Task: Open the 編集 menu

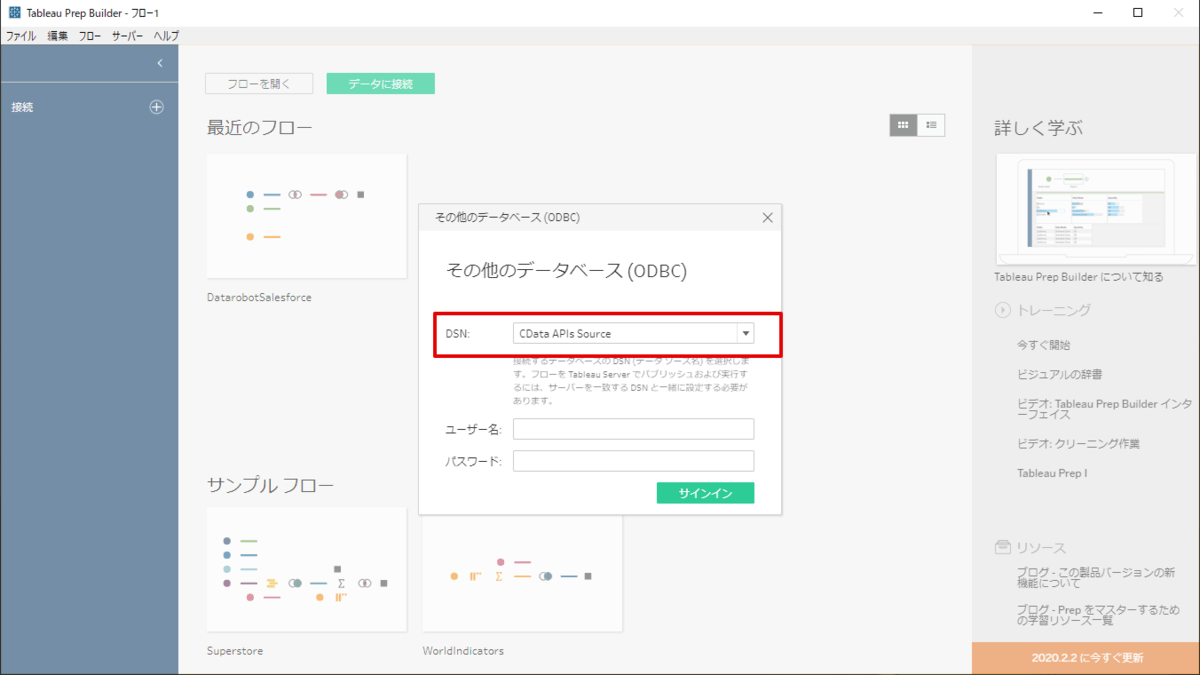Action: pos(58,36)
